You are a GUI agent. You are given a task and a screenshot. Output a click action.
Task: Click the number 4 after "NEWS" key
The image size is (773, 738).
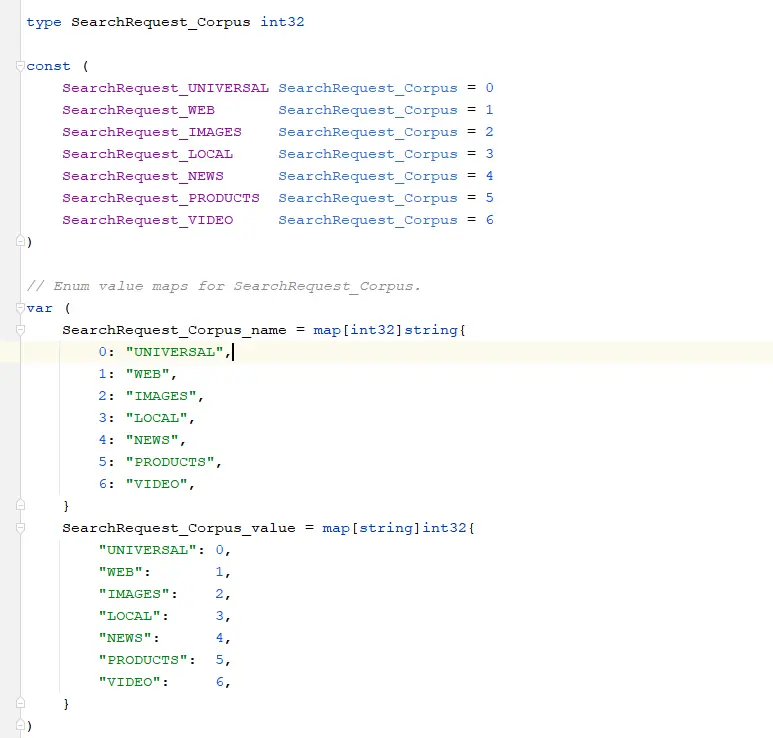(219, 638)
